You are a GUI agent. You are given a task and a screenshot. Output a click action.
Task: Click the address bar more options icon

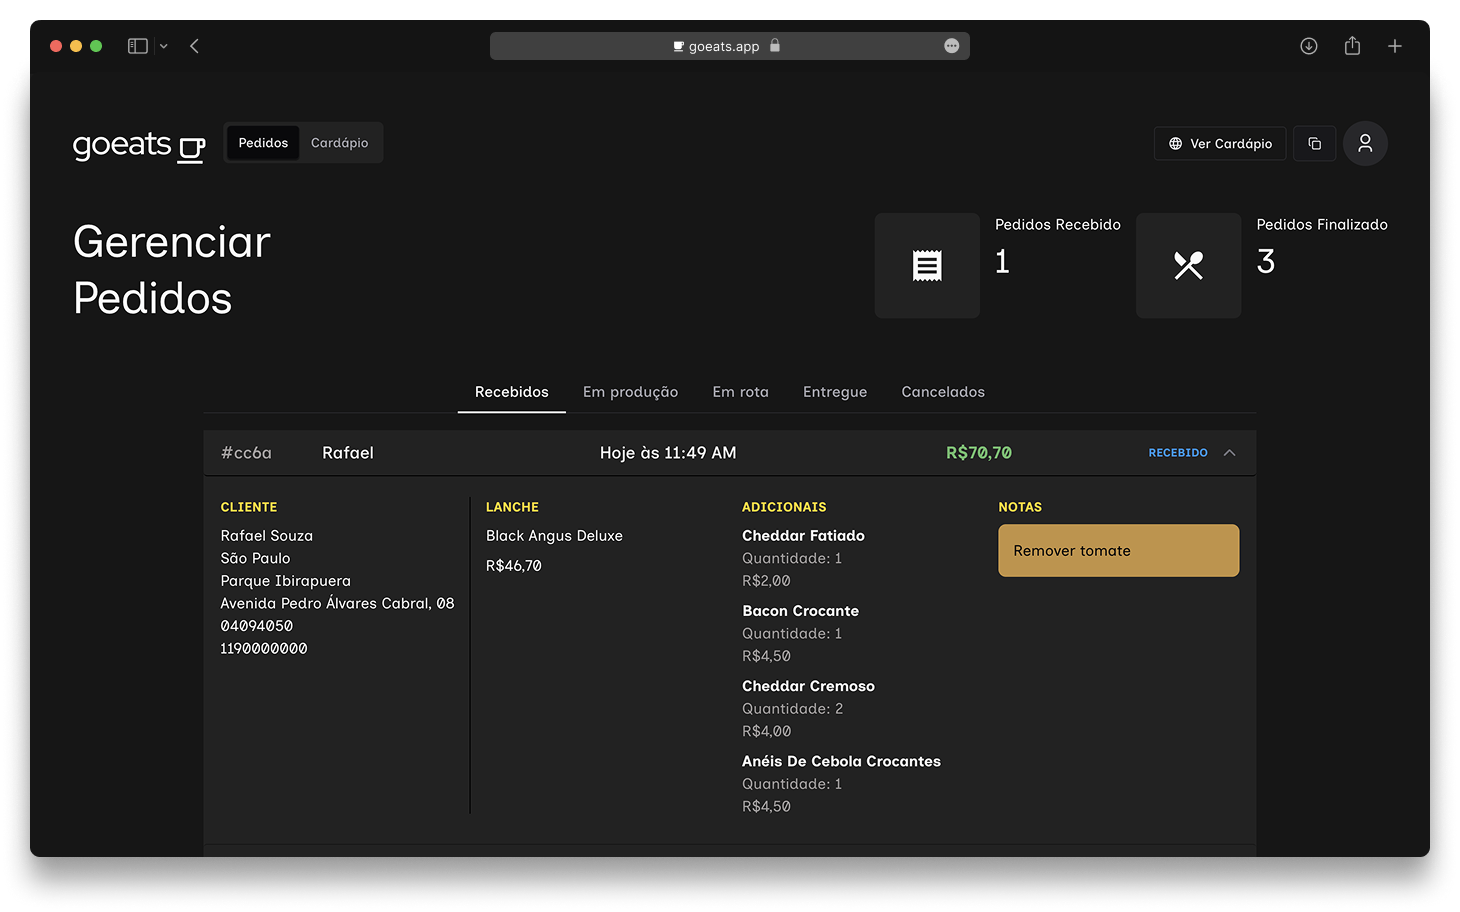click(952, 46)
